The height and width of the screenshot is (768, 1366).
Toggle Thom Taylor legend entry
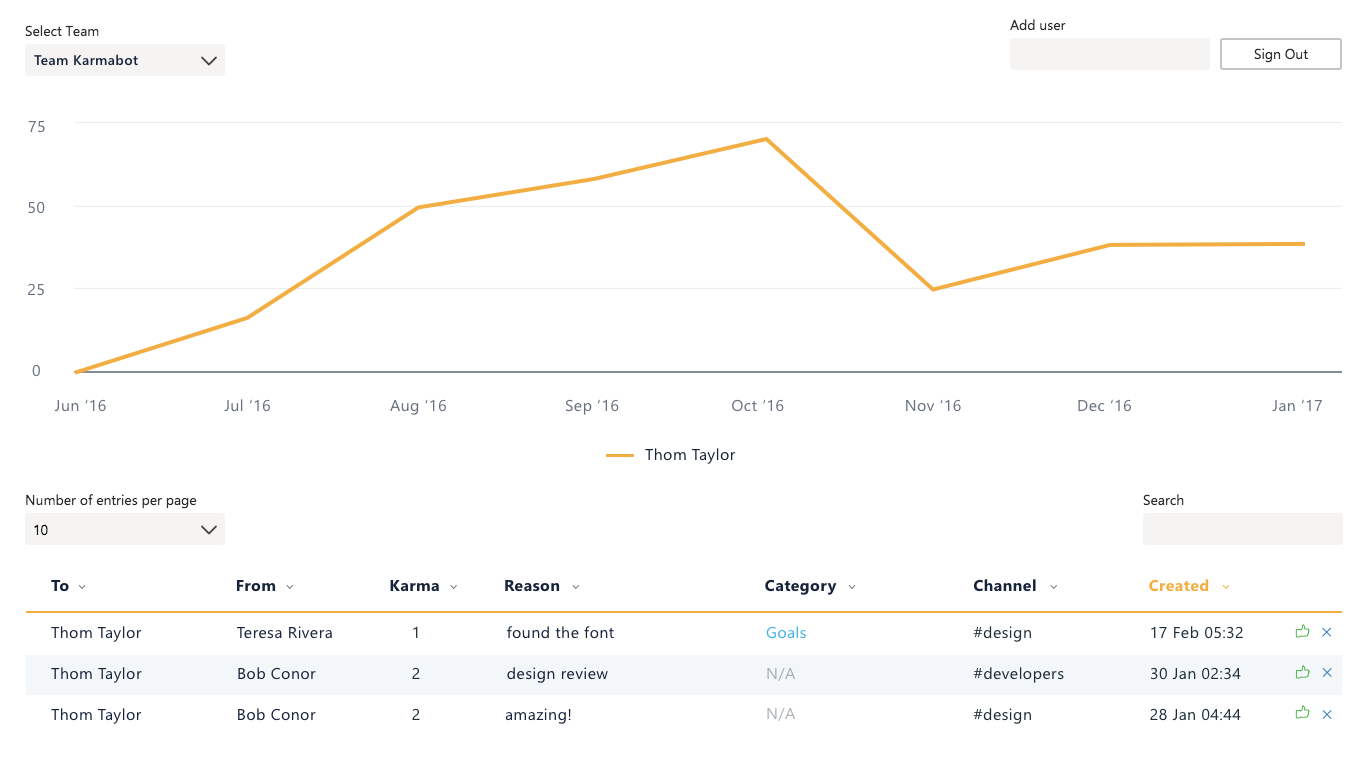click(671, 455)
